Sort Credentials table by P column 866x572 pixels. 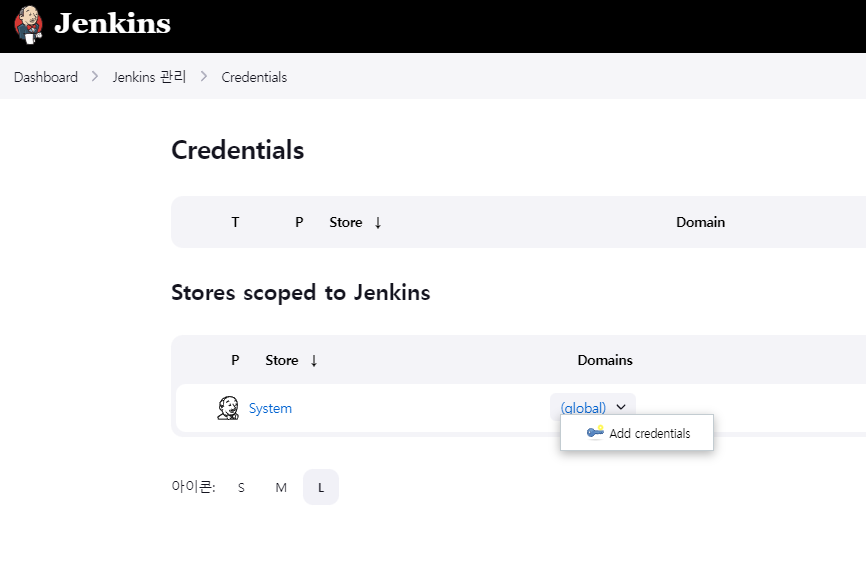pyautogui.click(x=299, y=222)
